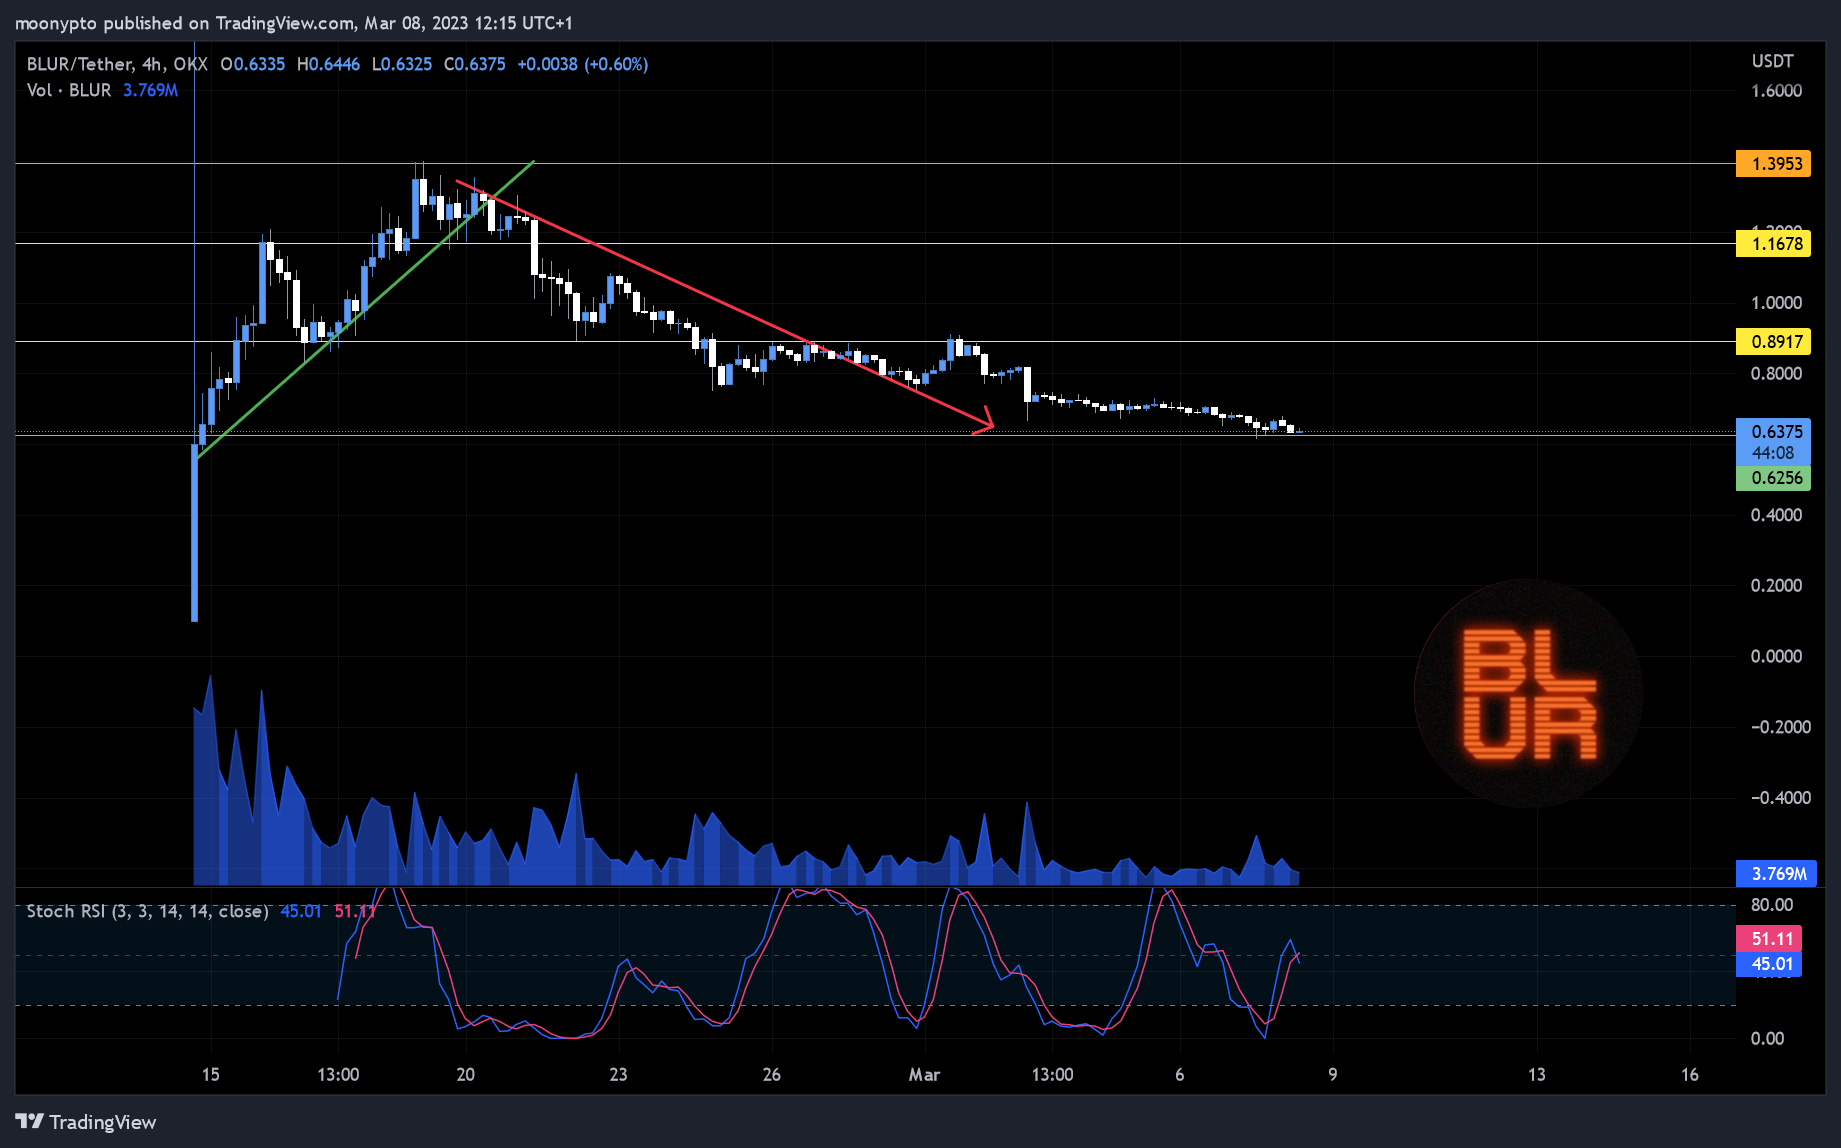This screenshot has height=1148, width=1841.
Task: Click the date label 20 on time axis
Action: point(465,1075)
